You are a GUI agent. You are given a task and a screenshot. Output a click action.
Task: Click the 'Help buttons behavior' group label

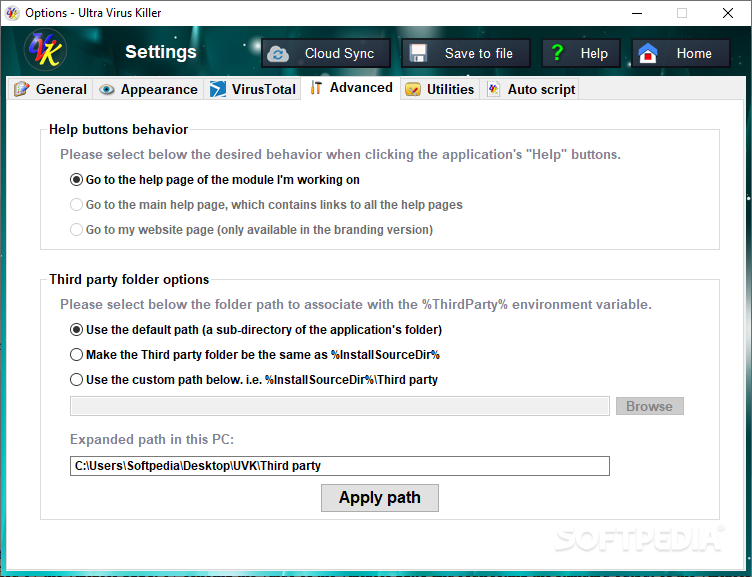tap(118, 130)
